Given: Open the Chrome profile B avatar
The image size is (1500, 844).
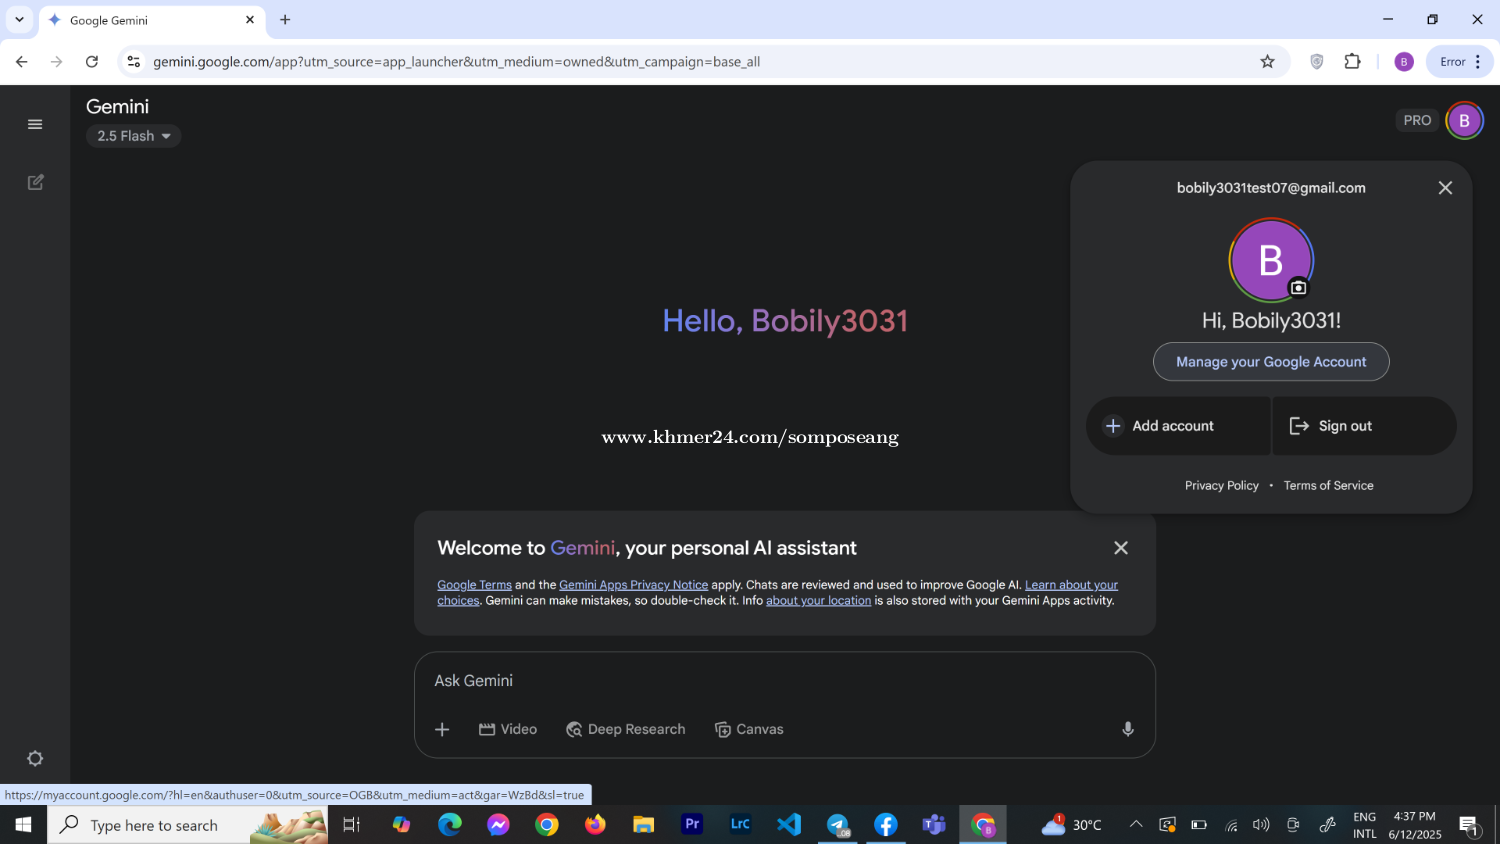Looking at the screenshot, I should point(1404,62).
